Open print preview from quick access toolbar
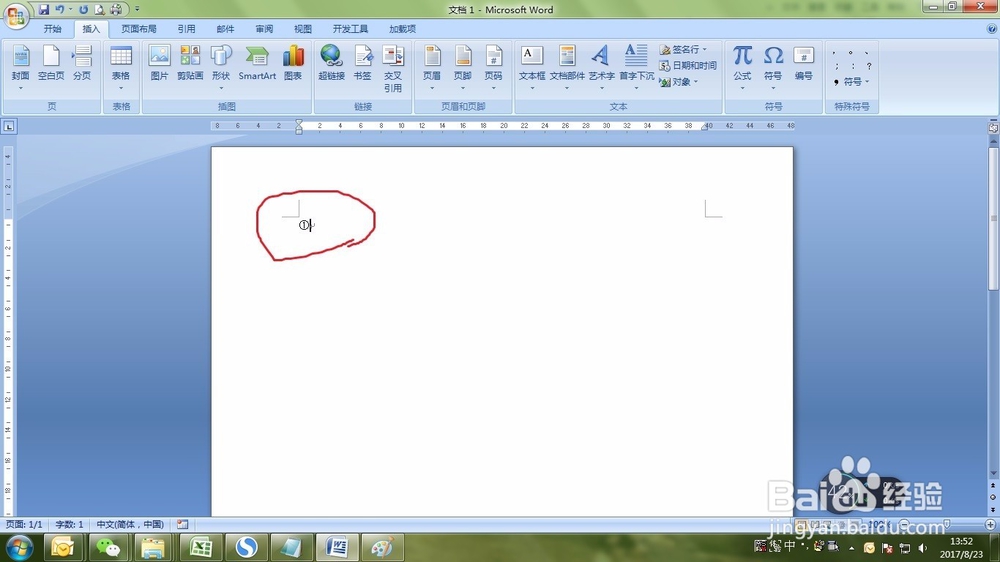The width and height of the screenshot is (1000, 562). click(99, 10)
